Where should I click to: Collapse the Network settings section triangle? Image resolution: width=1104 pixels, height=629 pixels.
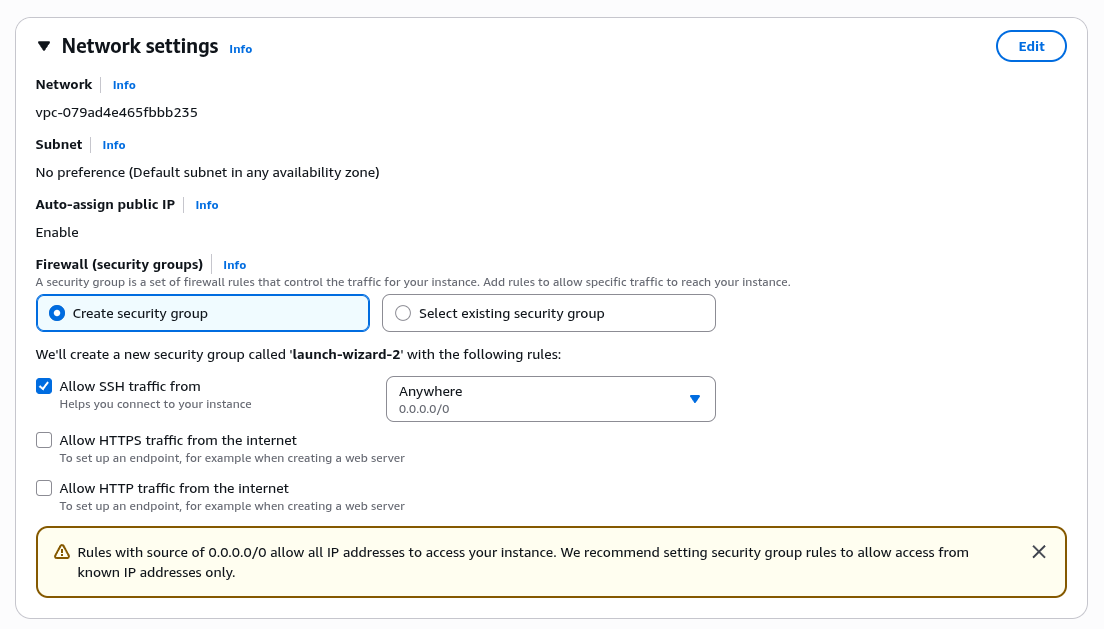coord(44,46)
